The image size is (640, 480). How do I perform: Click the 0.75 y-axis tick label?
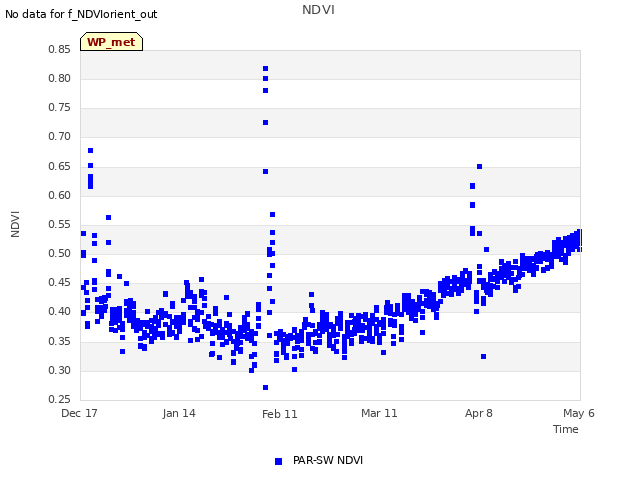(x=60, y=107)
